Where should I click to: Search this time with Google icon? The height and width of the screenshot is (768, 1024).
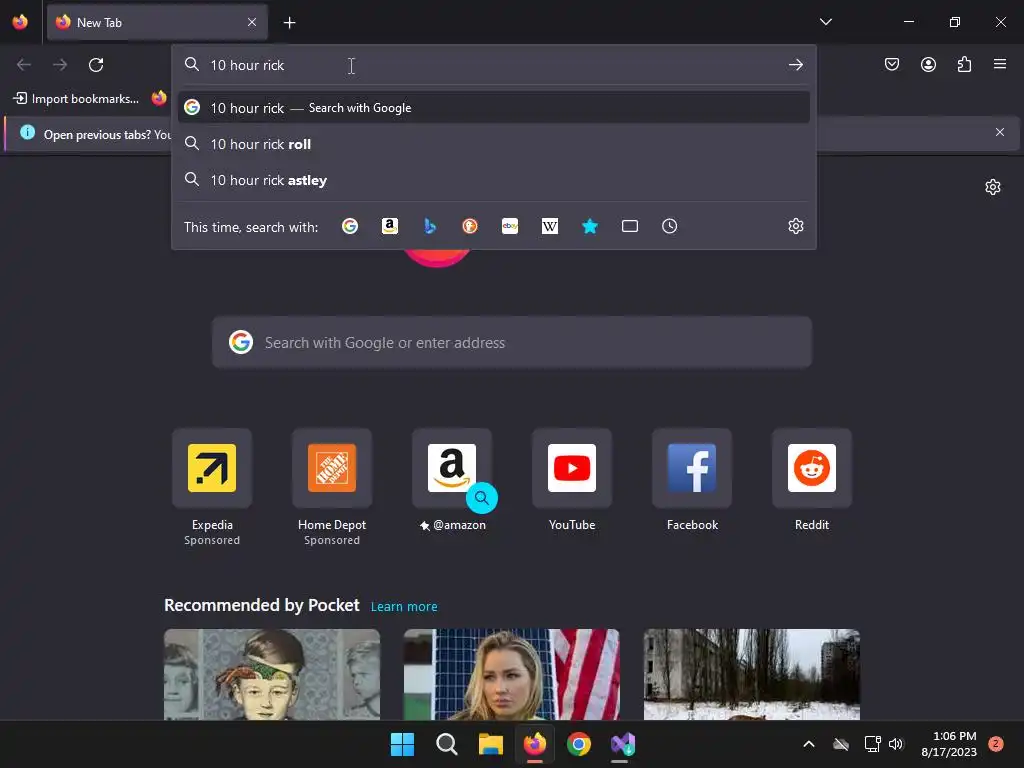pos(350,226)
